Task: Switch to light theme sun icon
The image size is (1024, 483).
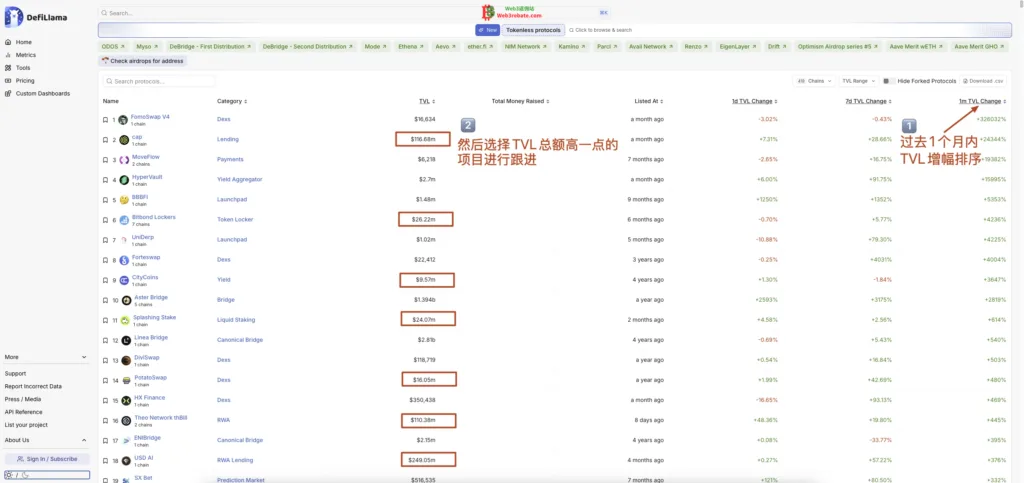Action: tap(9, 475)
